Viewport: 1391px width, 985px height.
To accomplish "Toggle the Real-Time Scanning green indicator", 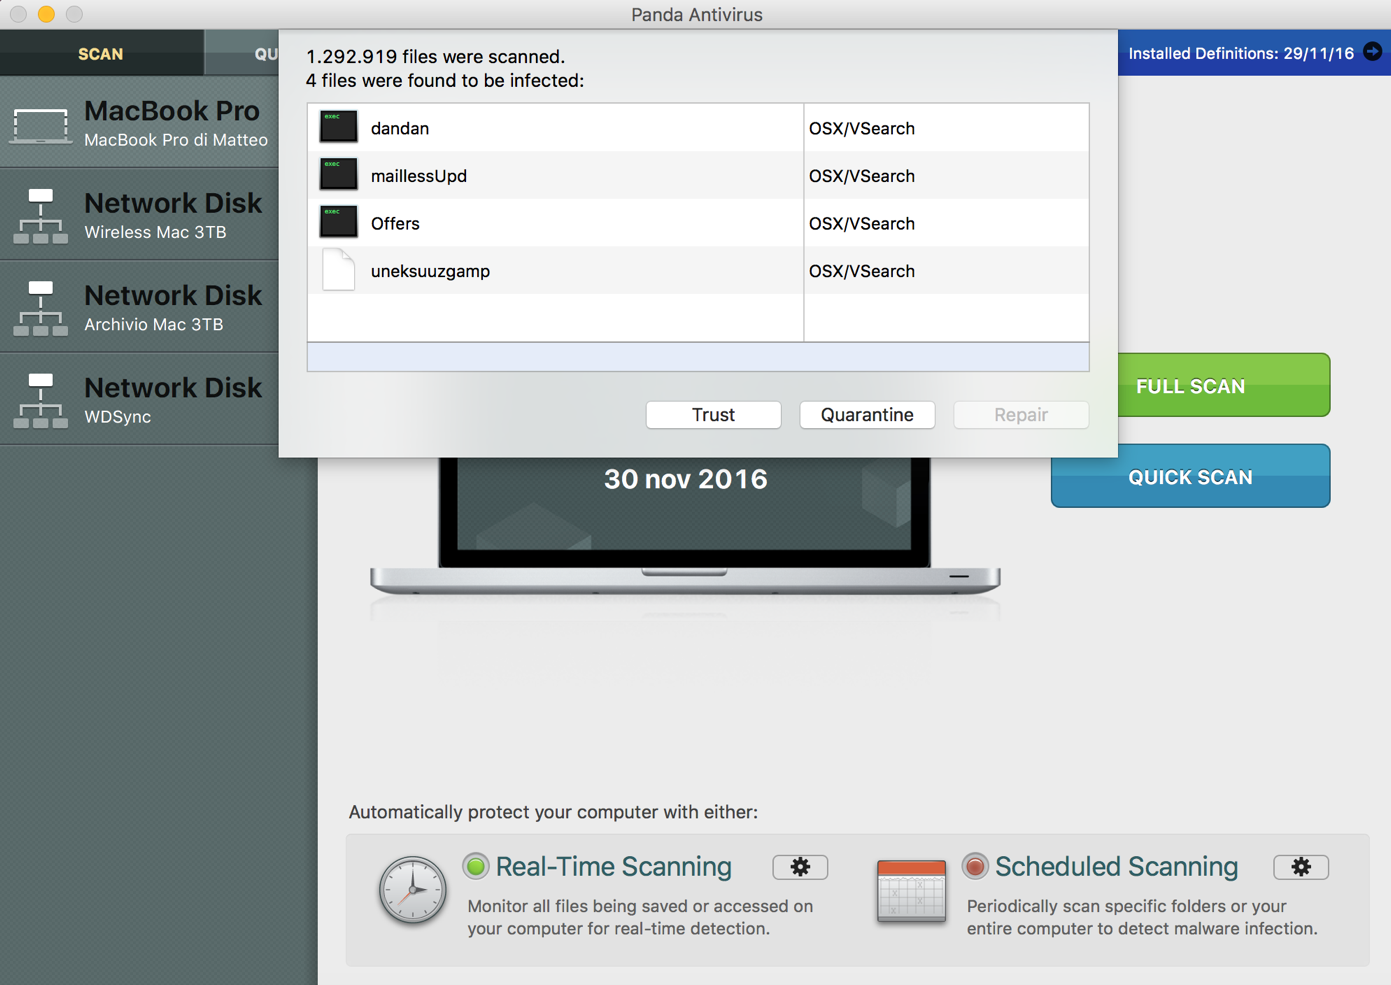I will tap(476, 866).
